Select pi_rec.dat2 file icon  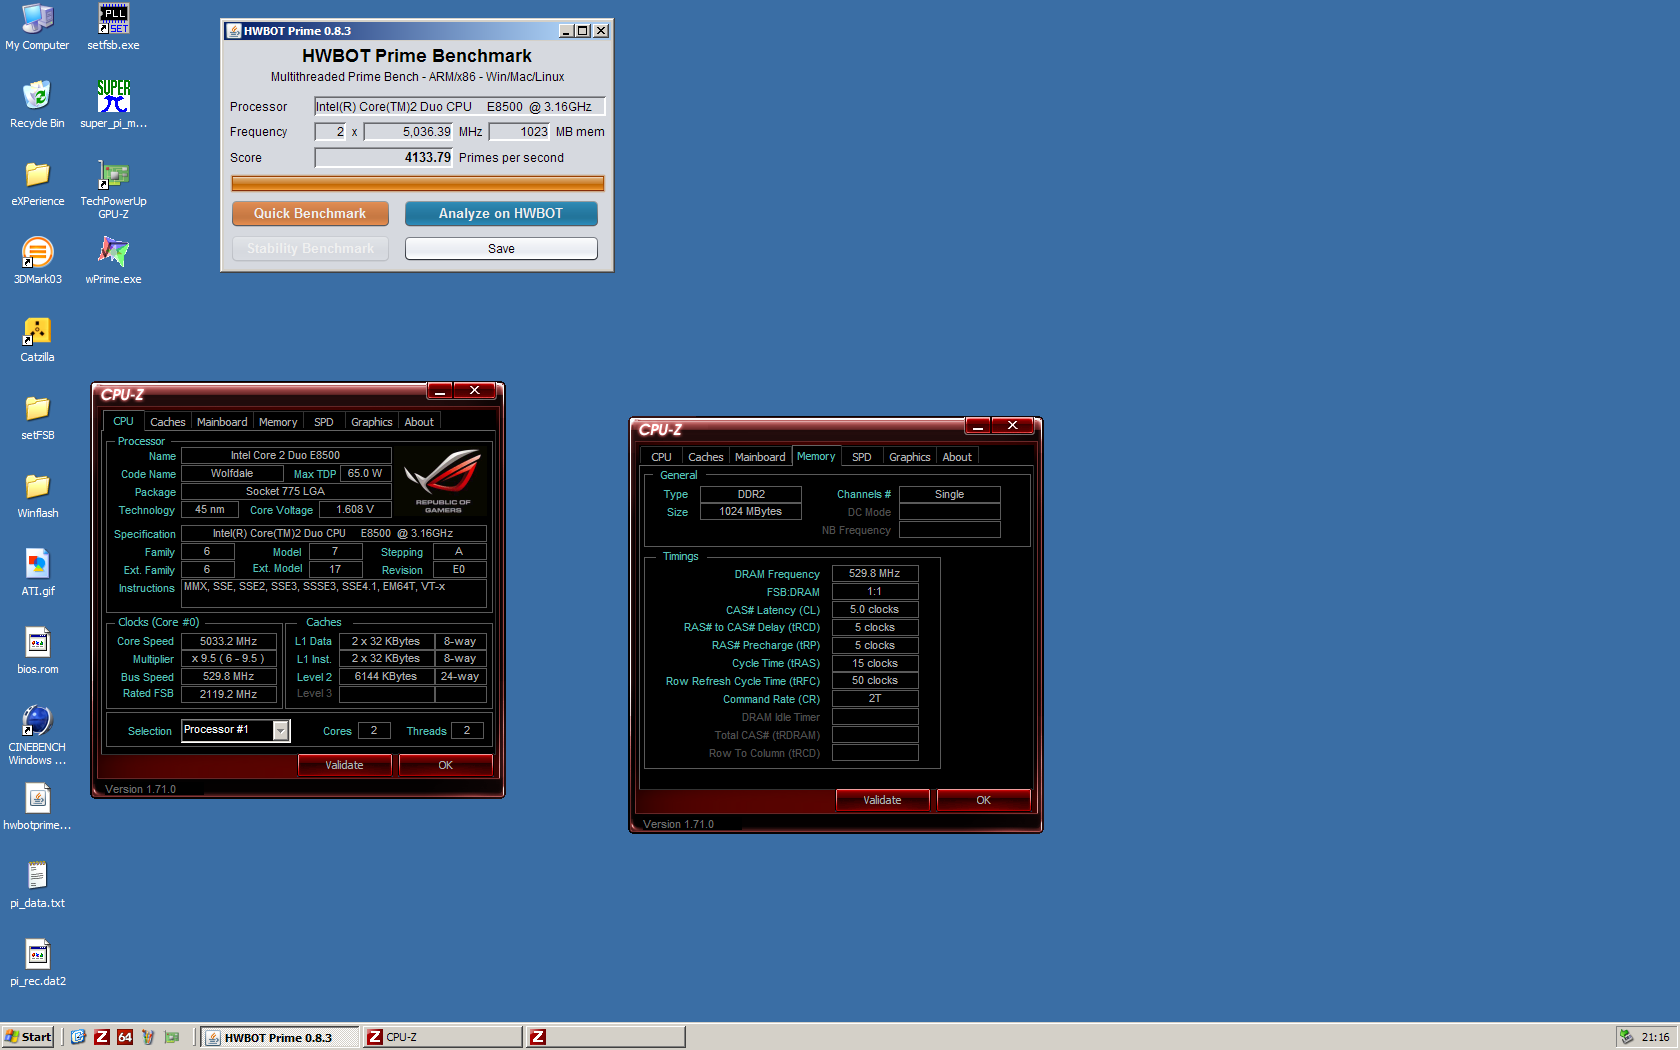(37, 963)
